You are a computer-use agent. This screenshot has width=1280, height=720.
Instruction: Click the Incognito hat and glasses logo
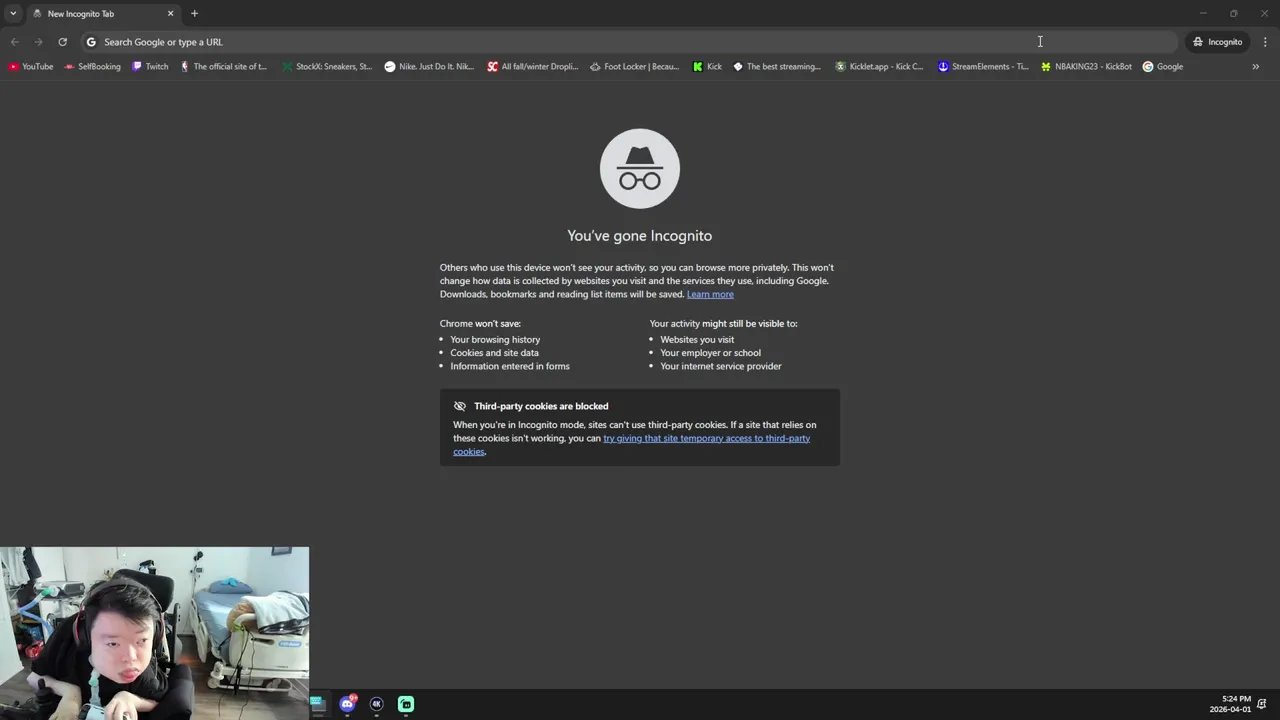coord(640,169)
